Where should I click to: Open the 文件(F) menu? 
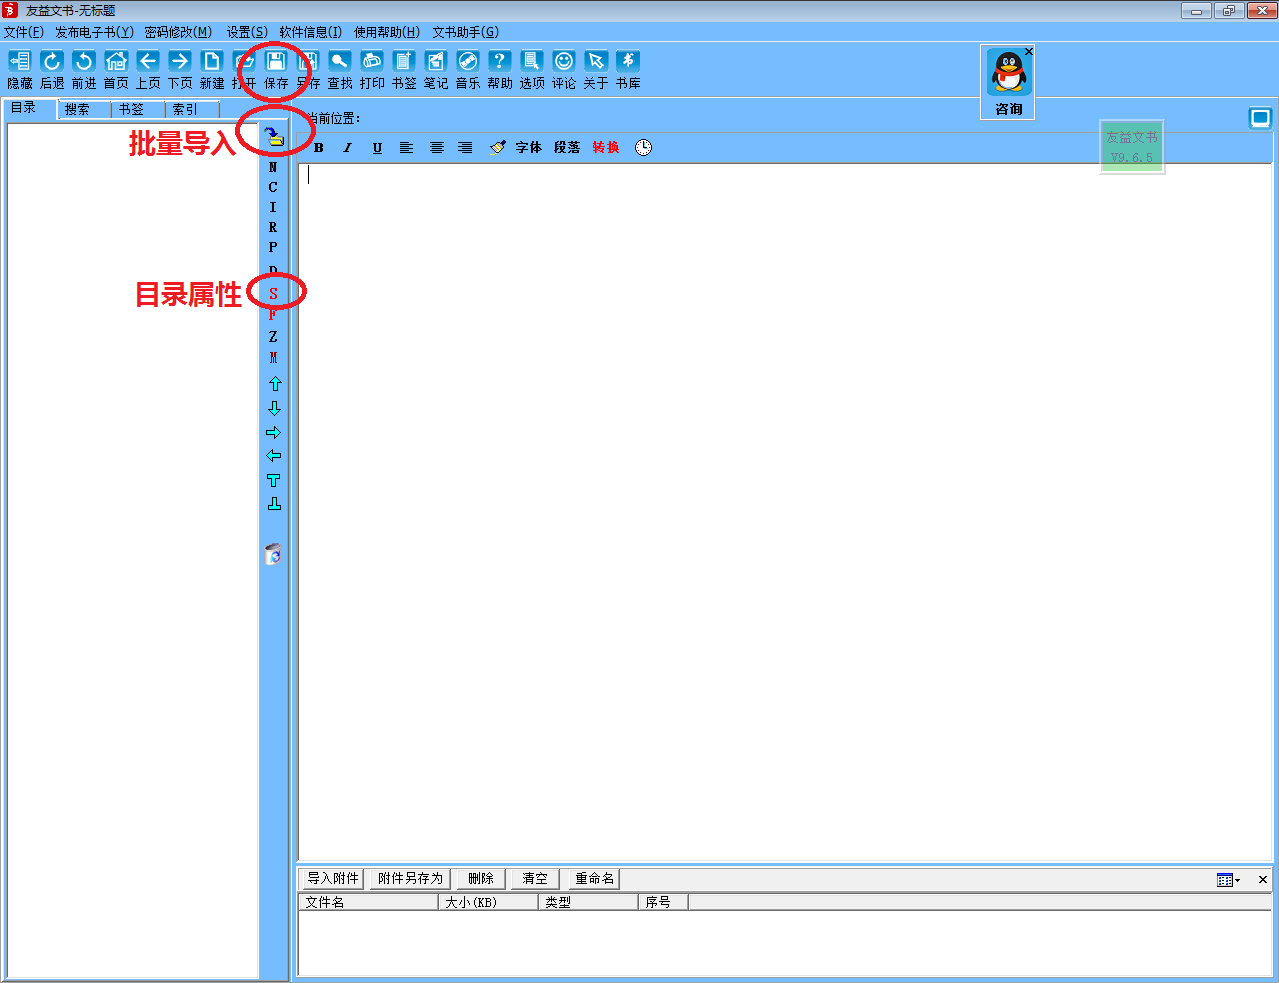(x=23, y=32)
